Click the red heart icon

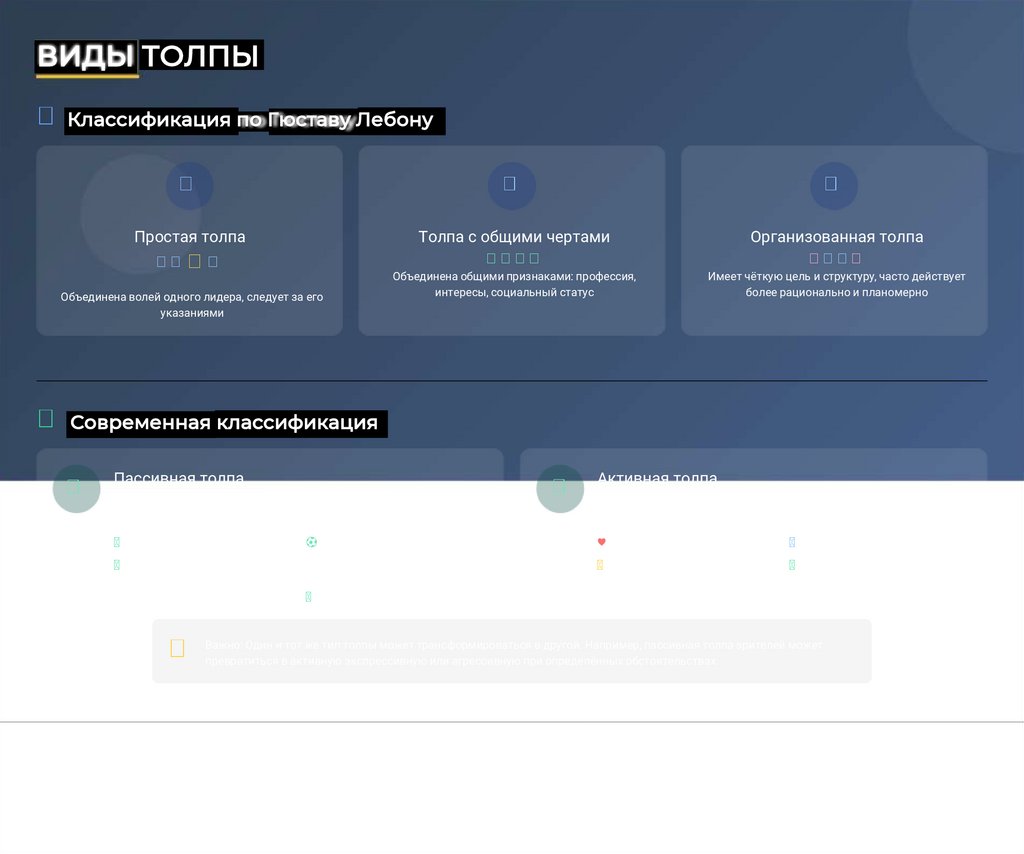[601, 542]
